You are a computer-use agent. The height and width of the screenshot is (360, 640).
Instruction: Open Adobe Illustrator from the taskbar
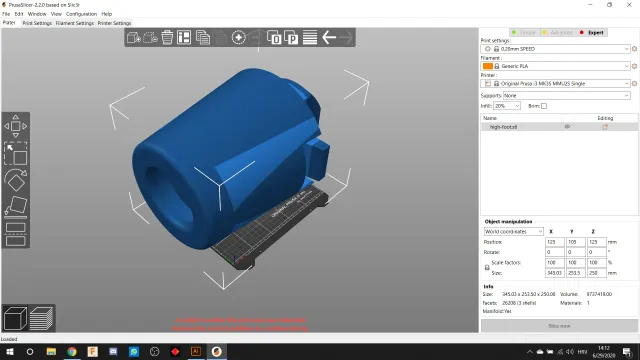point(196,351)
